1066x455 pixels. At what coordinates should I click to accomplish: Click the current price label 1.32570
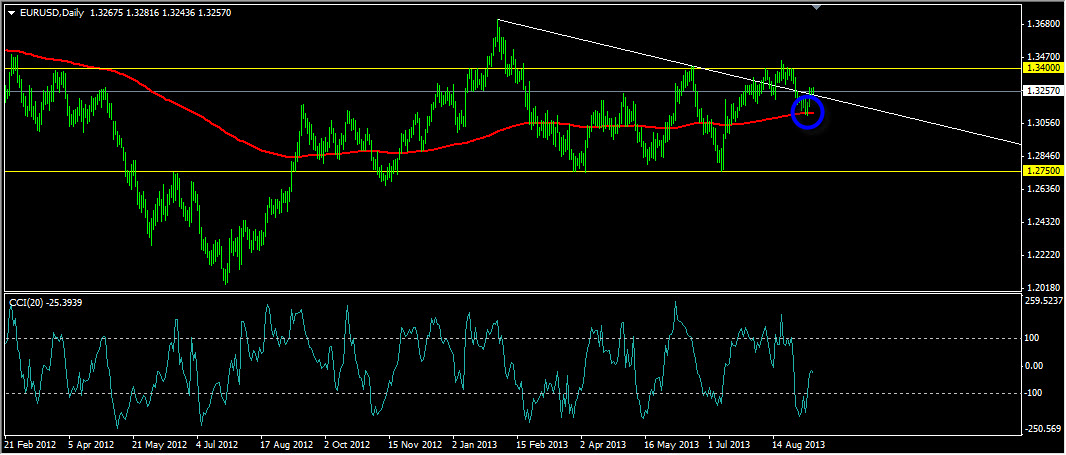[1042, 91]
